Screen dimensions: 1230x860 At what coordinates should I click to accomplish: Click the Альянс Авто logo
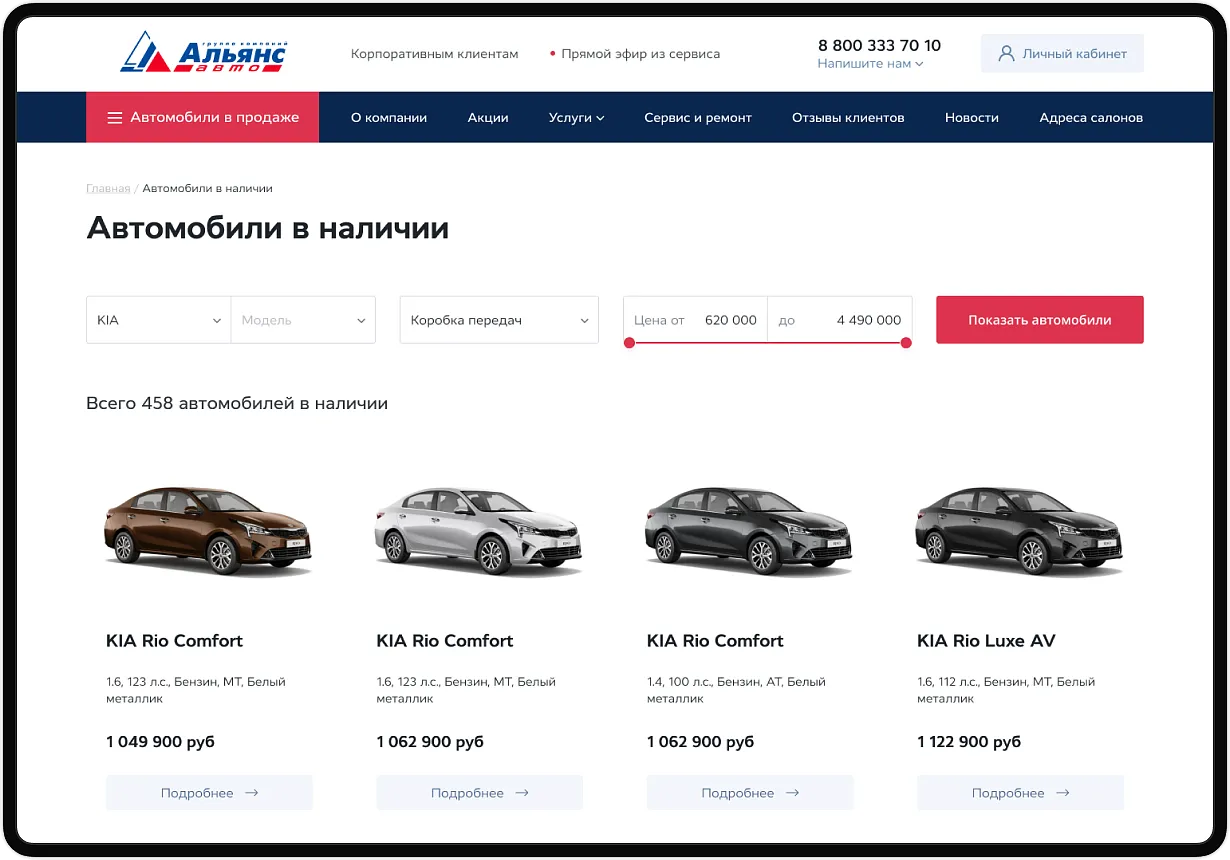pyautogui.click(x=203, y=53)
